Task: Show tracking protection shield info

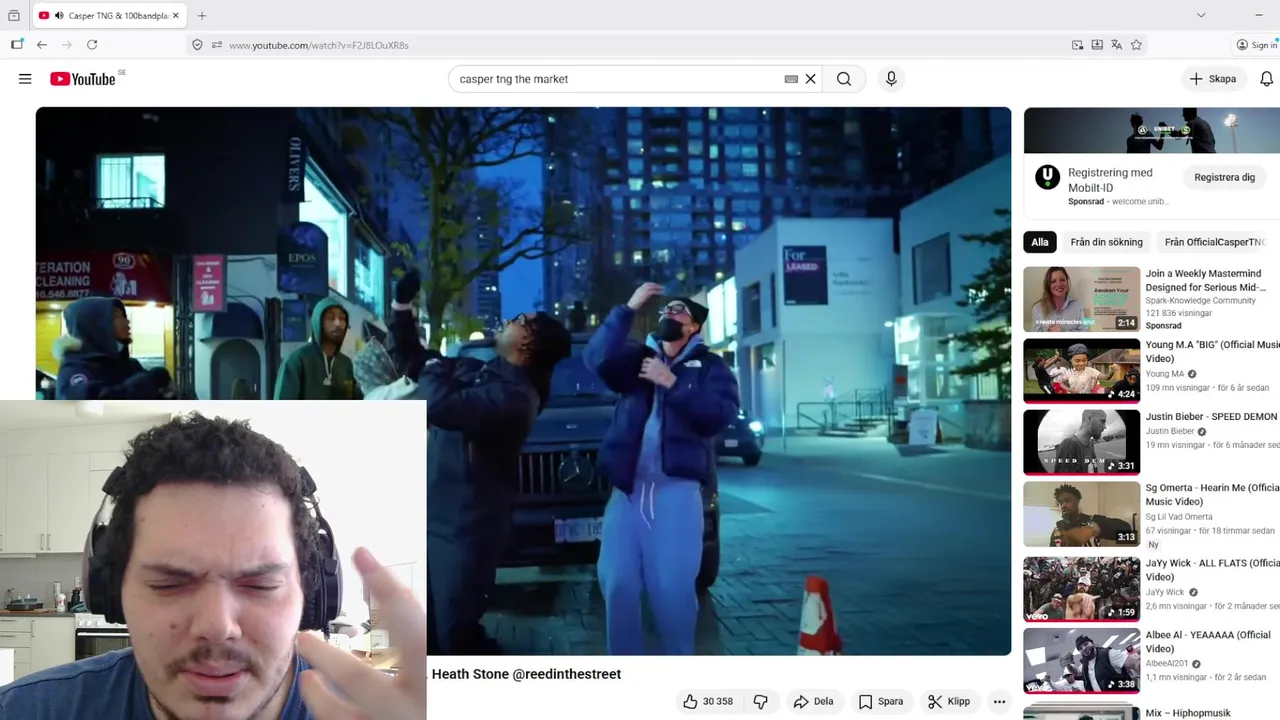Action: 197,45
